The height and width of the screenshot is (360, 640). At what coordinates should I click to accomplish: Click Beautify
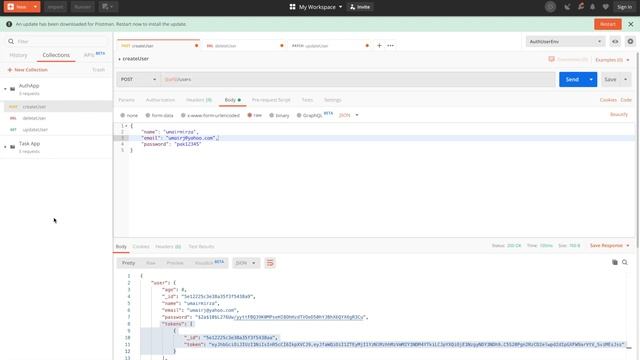pyautogui.click(x=619, y=115)
